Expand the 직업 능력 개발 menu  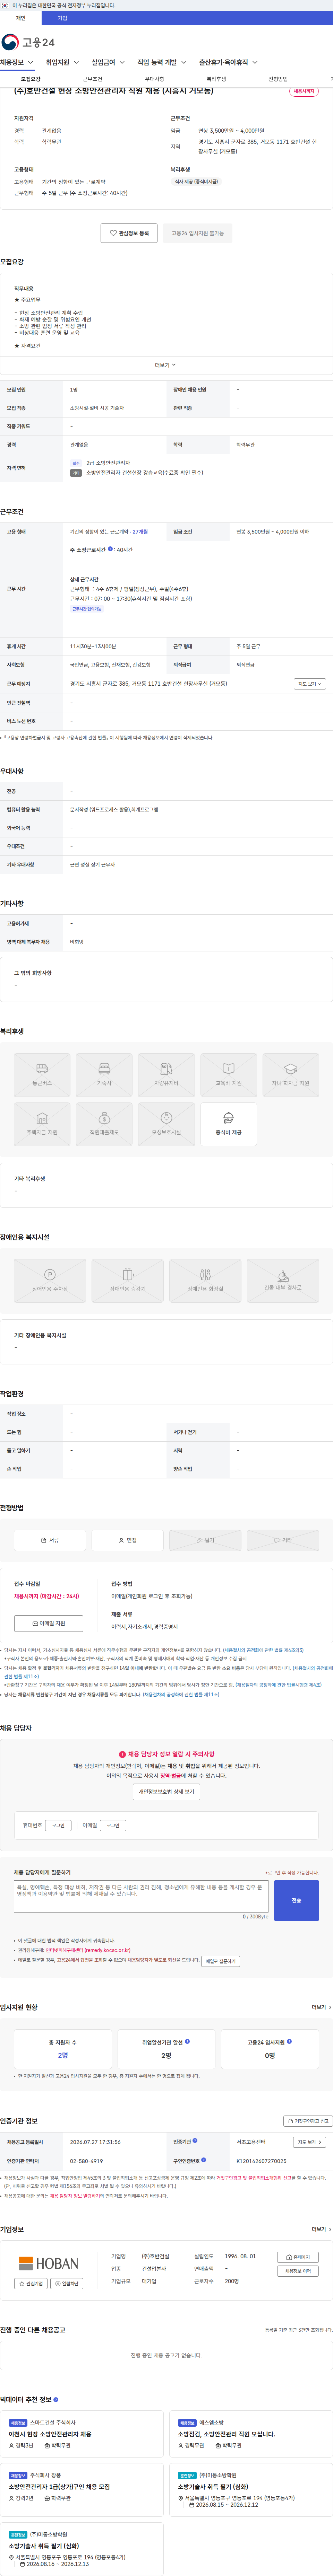(162, 62)
